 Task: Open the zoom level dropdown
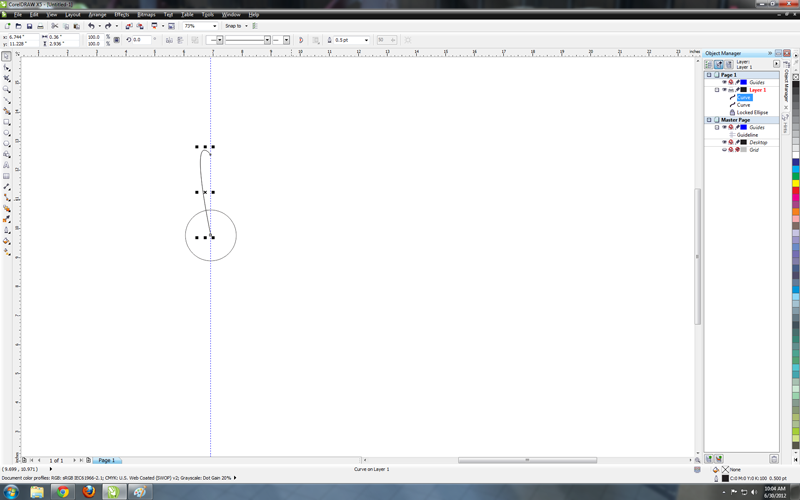click(x=214, y=26)
